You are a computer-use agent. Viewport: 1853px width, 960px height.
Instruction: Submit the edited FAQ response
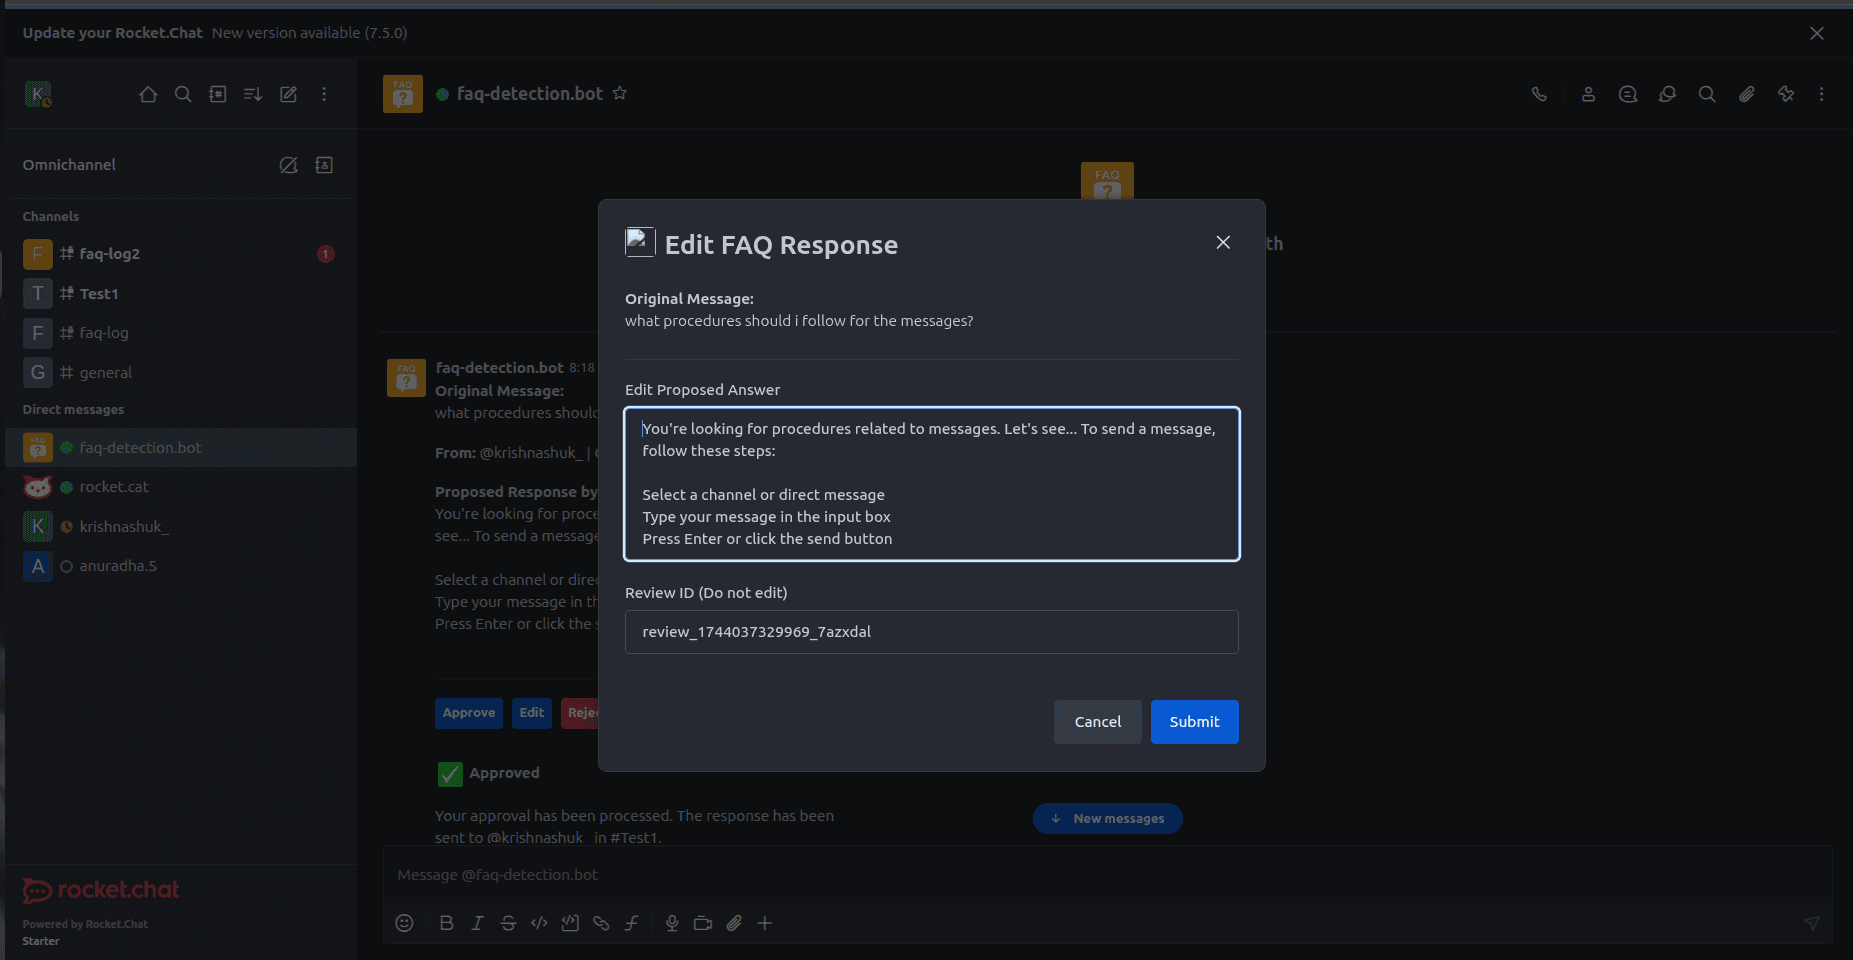tap(1195, 722)
